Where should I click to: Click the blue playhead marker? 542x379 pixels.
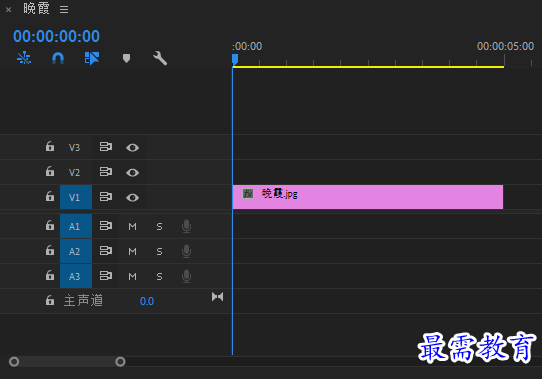pyautogui.click(x=235, y=59)
